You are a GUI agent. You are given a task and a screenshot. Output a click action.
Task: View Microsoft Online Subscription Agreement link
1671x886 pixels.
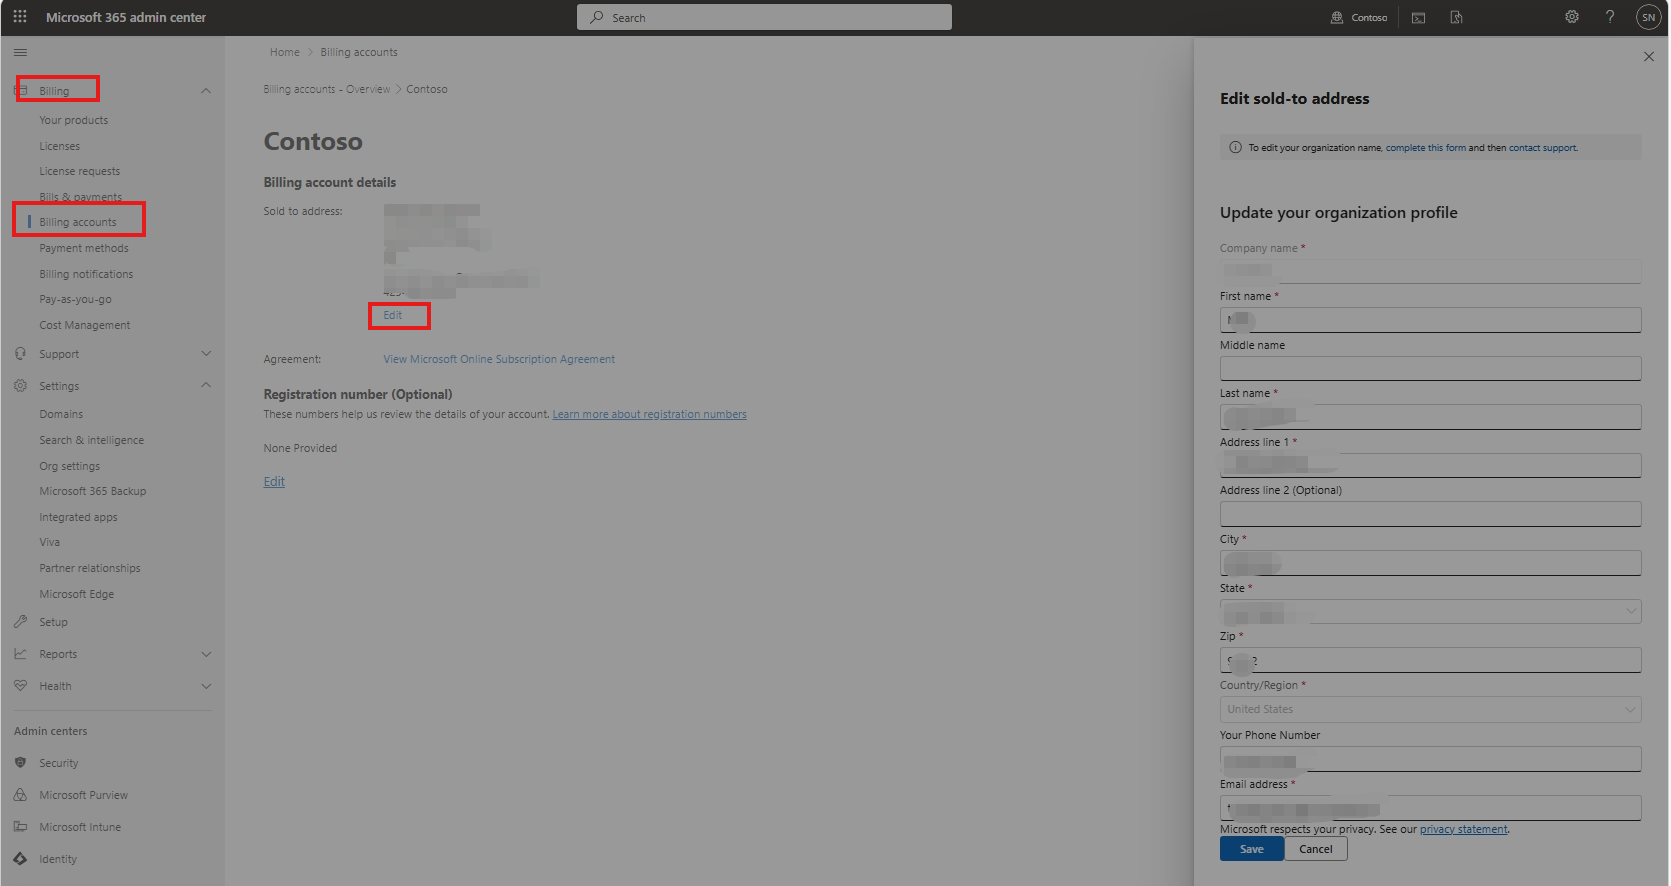pyautogui.click(x=499, y=359)
